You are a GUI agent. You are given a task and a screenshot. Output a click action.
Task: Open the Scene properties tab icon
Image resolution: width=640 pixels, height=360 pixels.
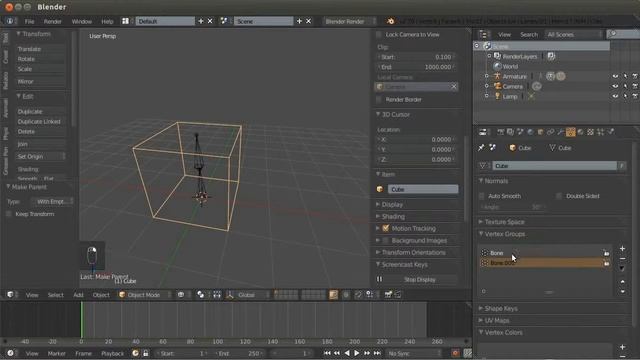tap(520, 132)
